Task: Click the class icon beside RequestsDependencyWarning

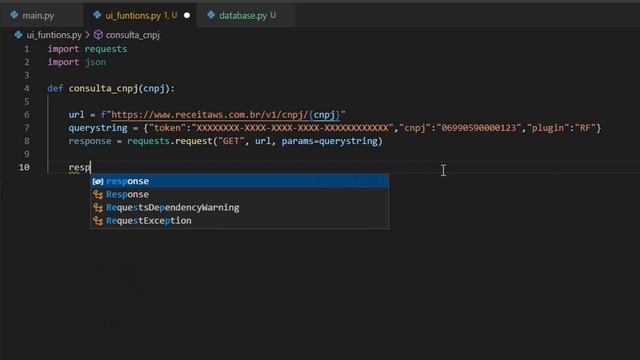Action: point(98,207)
